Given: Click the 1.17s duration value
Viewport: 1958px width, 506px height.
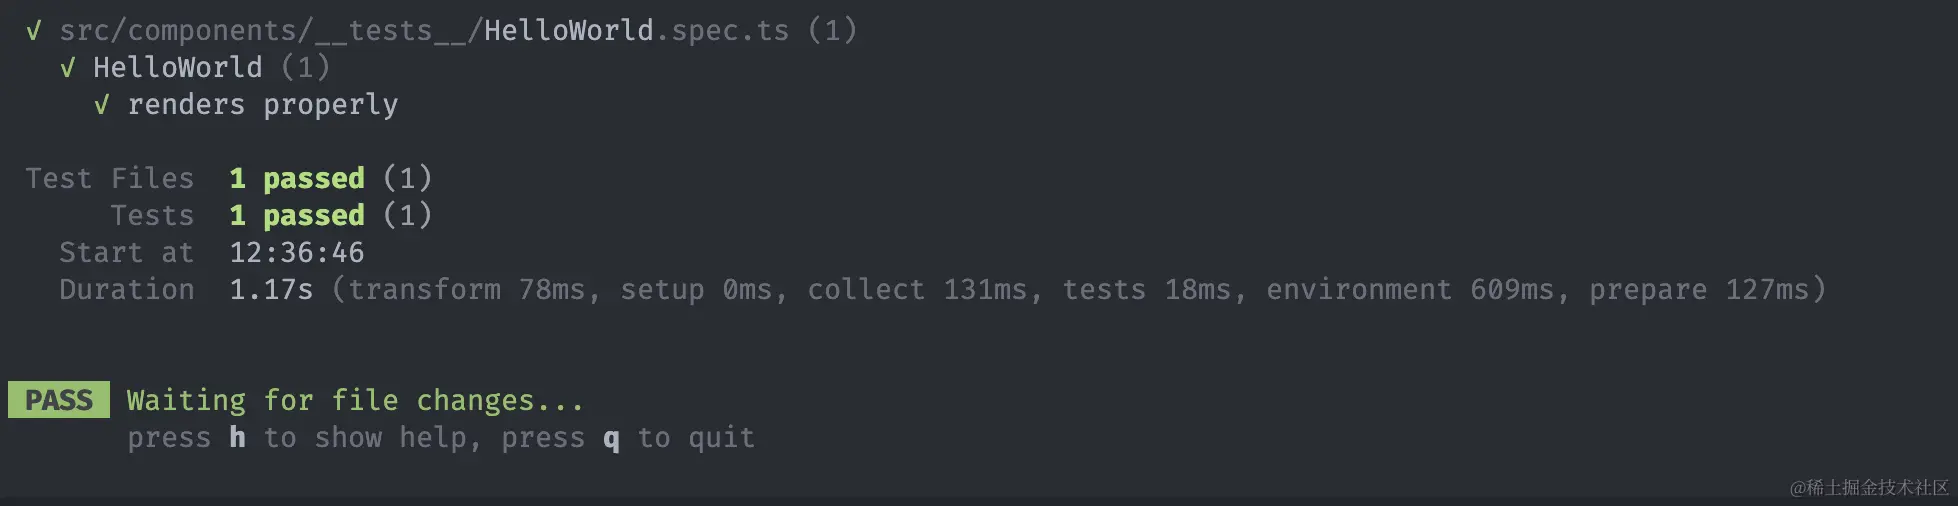Looking at the screenshot, I should (271, 289).
